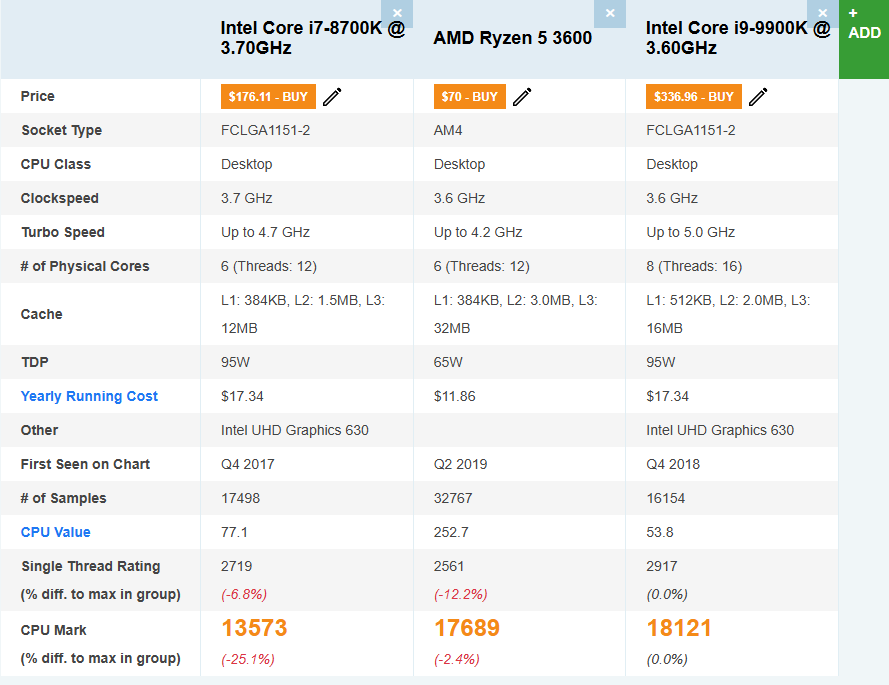The image size is (889, 685).
Task: Select the AMD Ryzen 5 3600 heading
Action: click(513, 38)
